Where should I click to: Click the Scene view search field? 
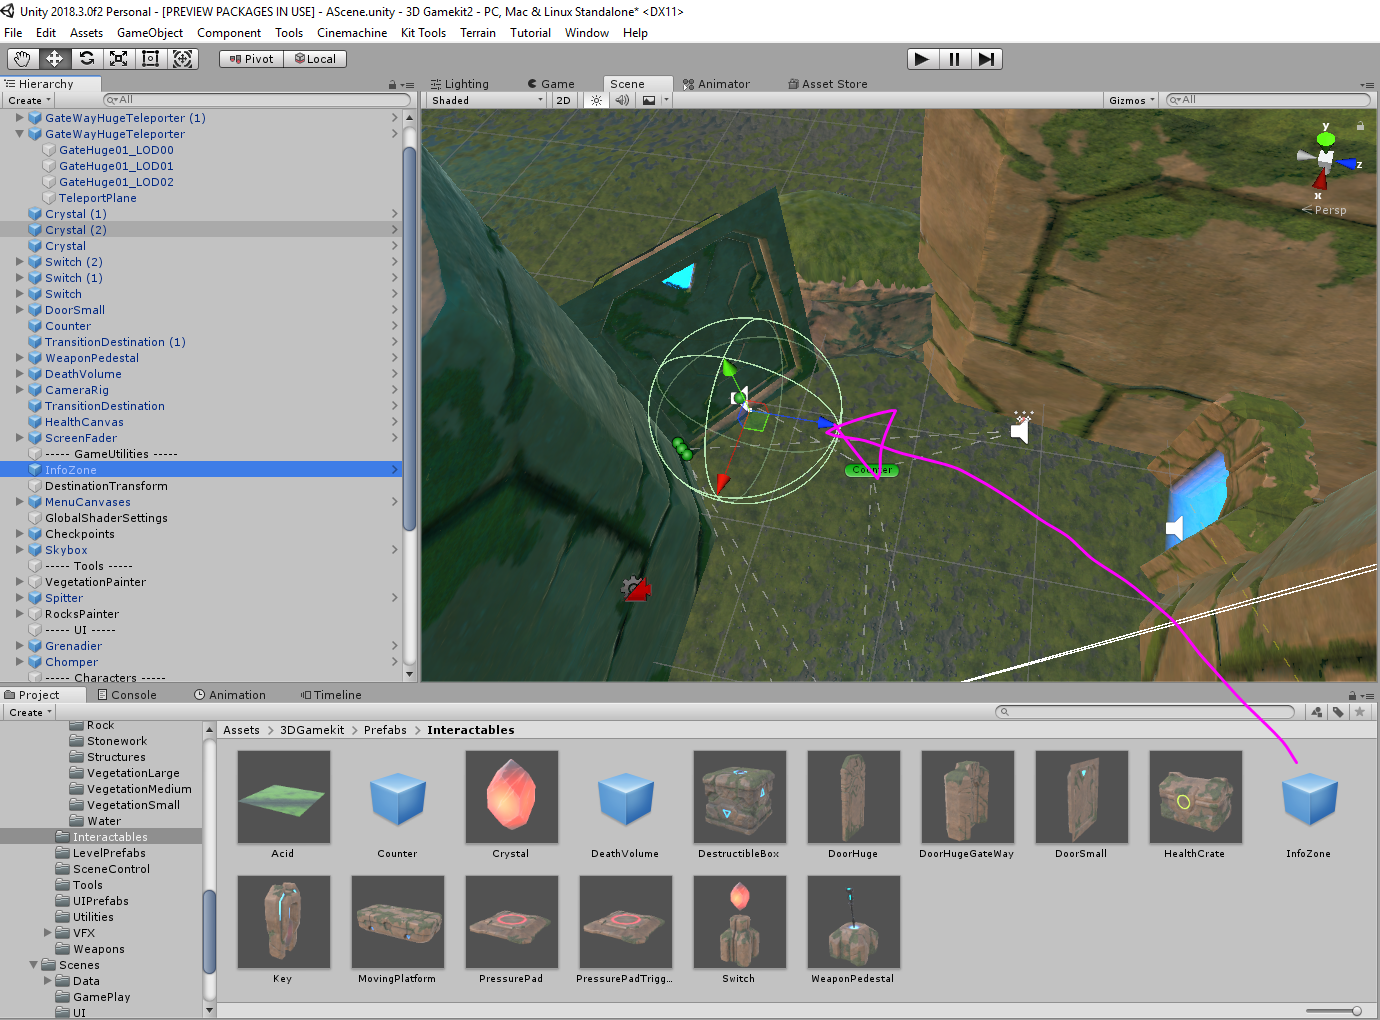coord(1268,100)
